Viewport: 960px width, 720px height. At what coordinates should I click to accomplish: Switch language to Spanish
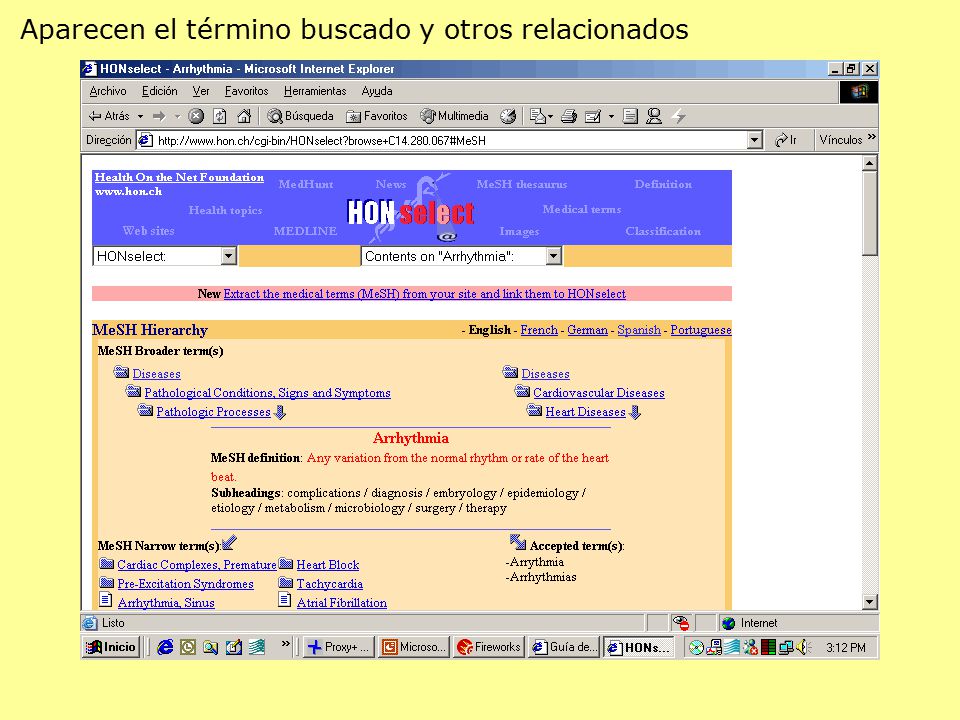[x=639, y=330]
